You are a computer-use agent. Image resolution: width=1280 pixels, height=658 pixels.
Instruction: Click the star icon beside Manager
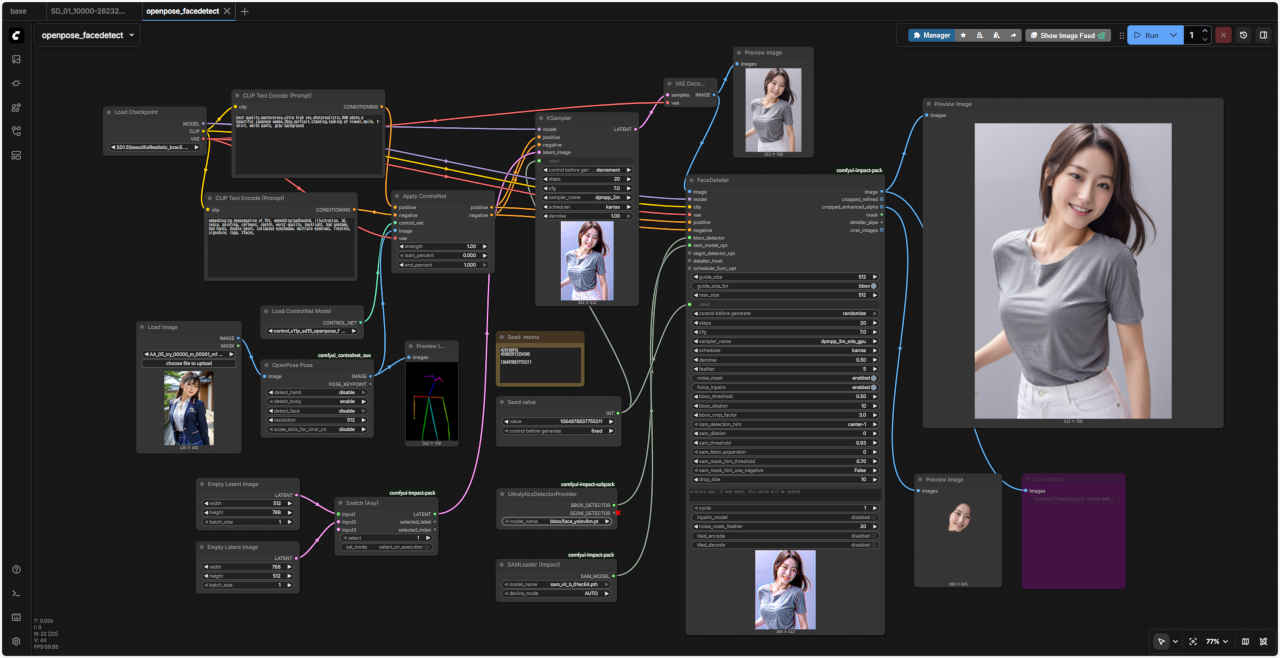click(963, 35)
